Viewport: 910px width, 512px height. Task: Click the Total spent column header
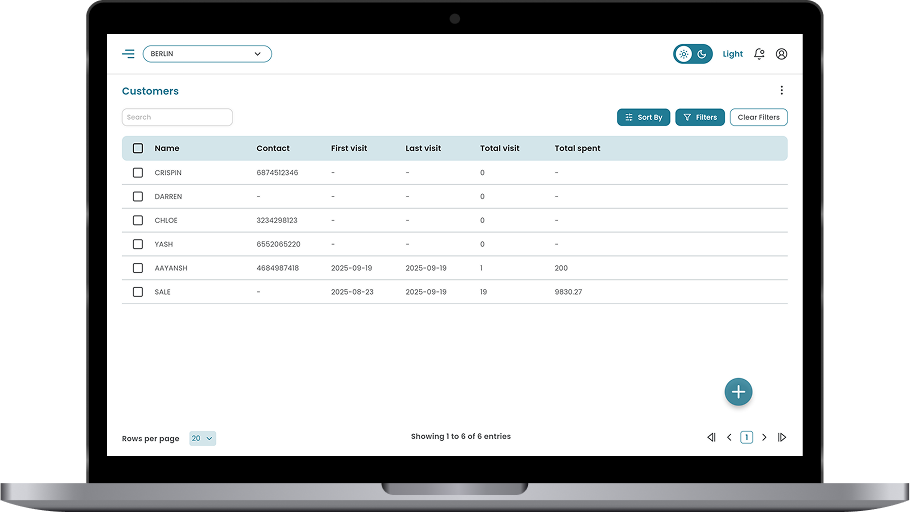coord(577,148)
